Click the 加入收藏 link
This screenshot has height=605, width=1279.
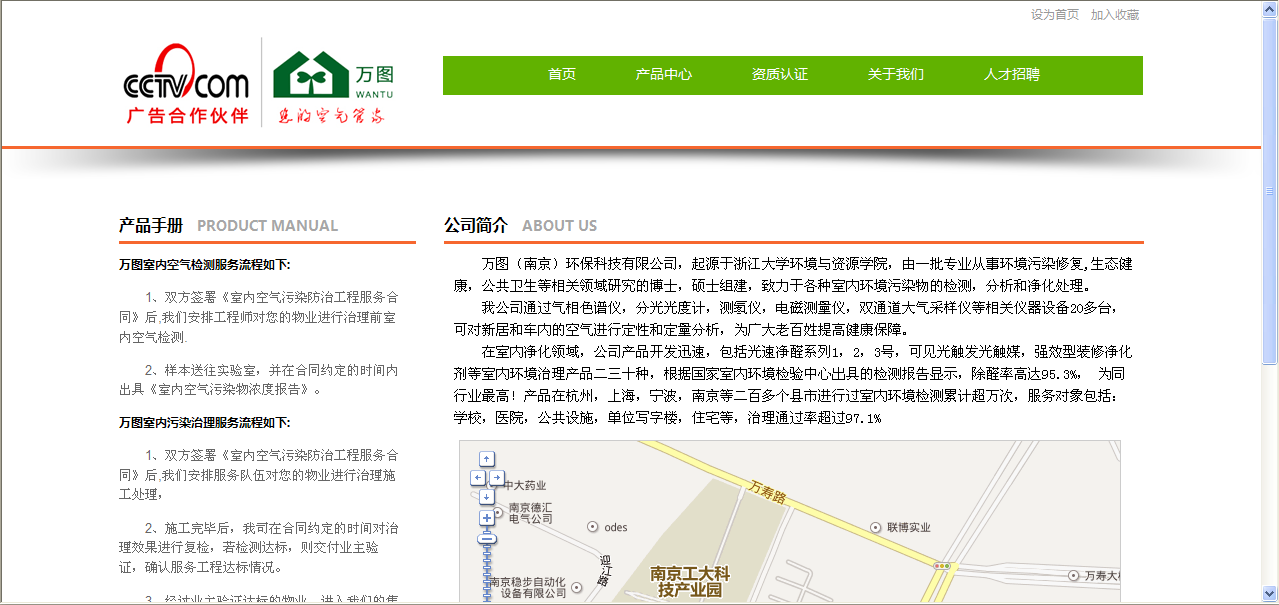(x=1115, y=15)
